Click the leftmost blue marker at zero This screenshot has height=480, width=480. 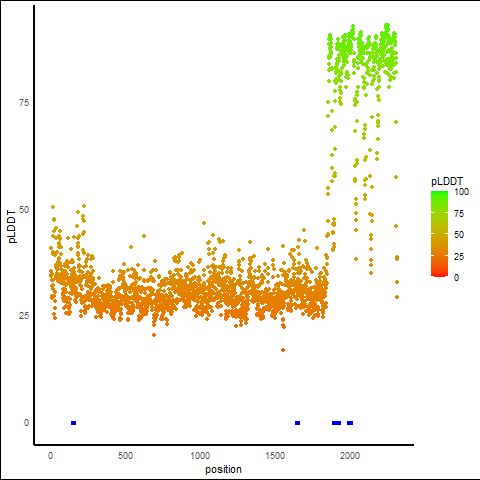(x=74, y=423)
